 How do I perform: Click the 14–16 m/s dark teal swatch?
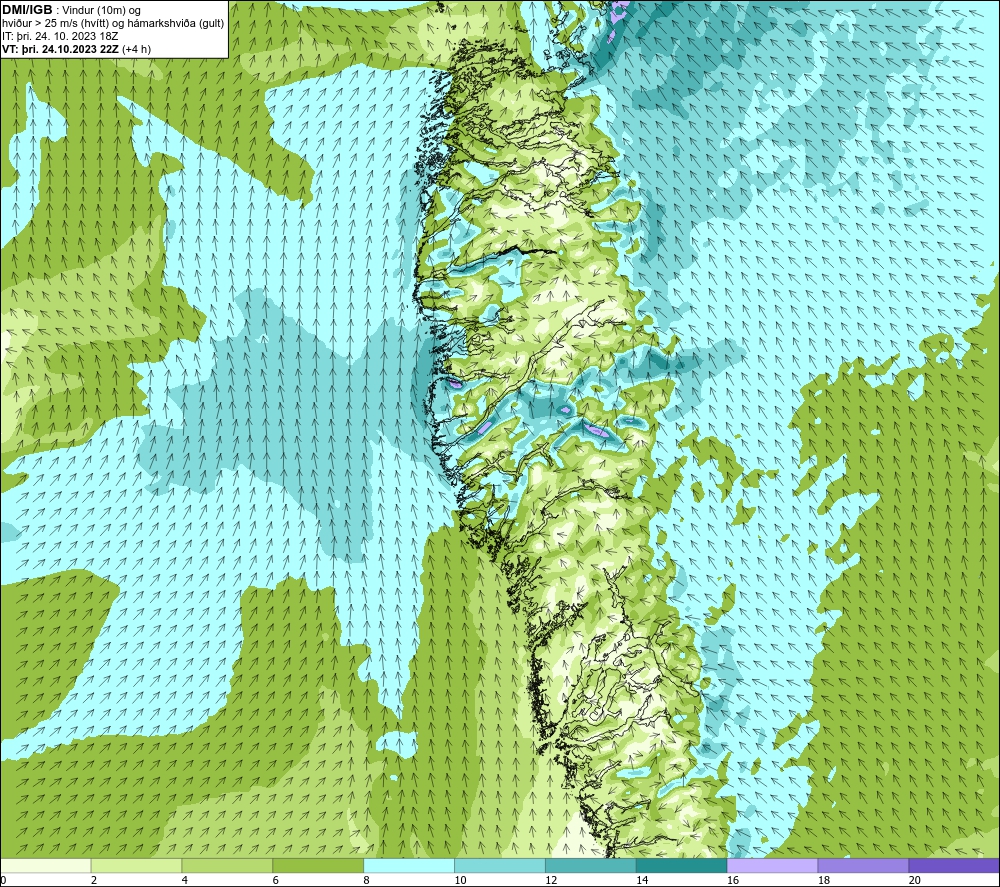tap(682, 865)
